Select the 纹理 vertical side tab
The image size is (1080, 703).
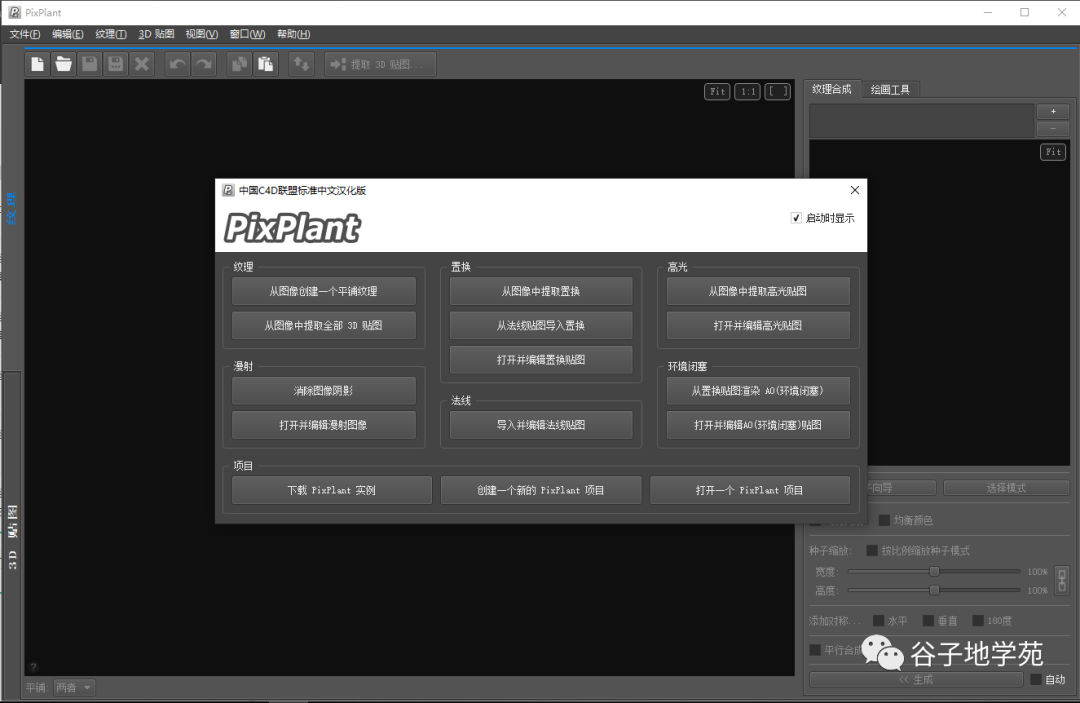click(x=12, y=208)
